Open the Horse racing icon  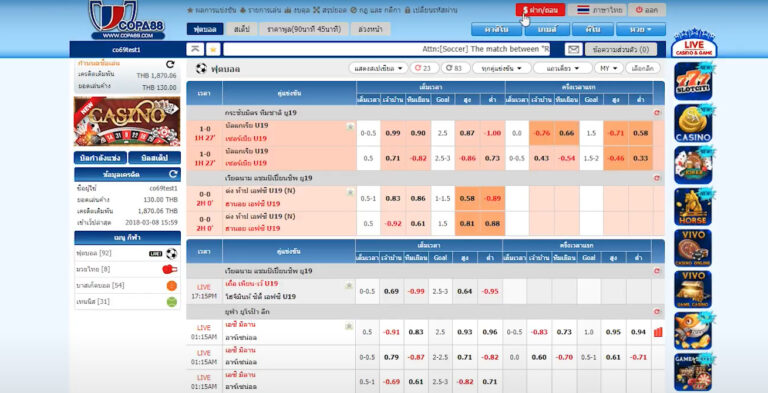pos(693,206)
